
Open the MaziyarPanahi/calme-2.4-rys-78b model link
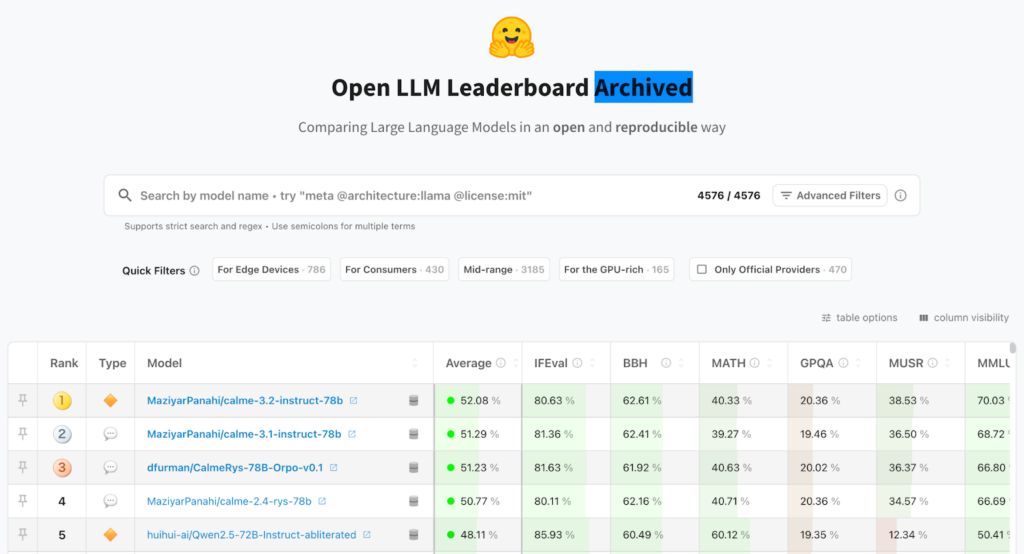pyautogui.click(x=229, y=502)
